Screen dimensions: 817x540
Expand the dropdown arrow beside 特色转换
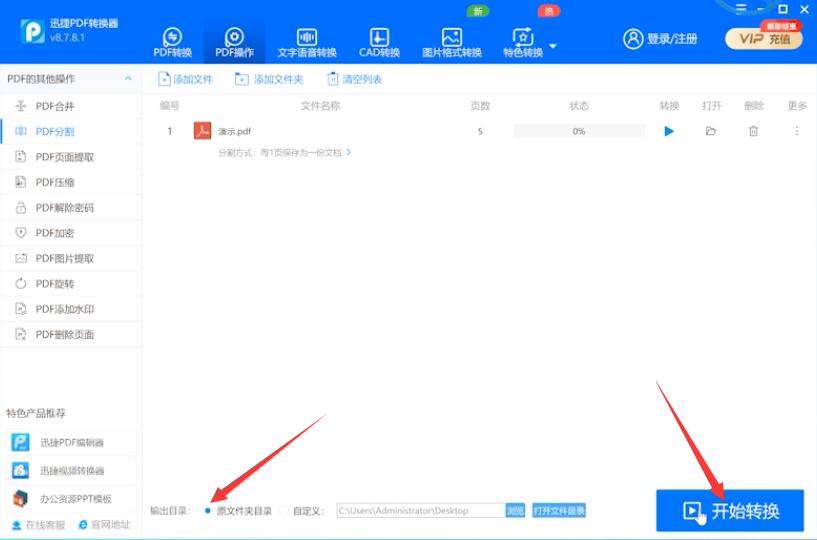pyautogui.click(x=553, y=46)
